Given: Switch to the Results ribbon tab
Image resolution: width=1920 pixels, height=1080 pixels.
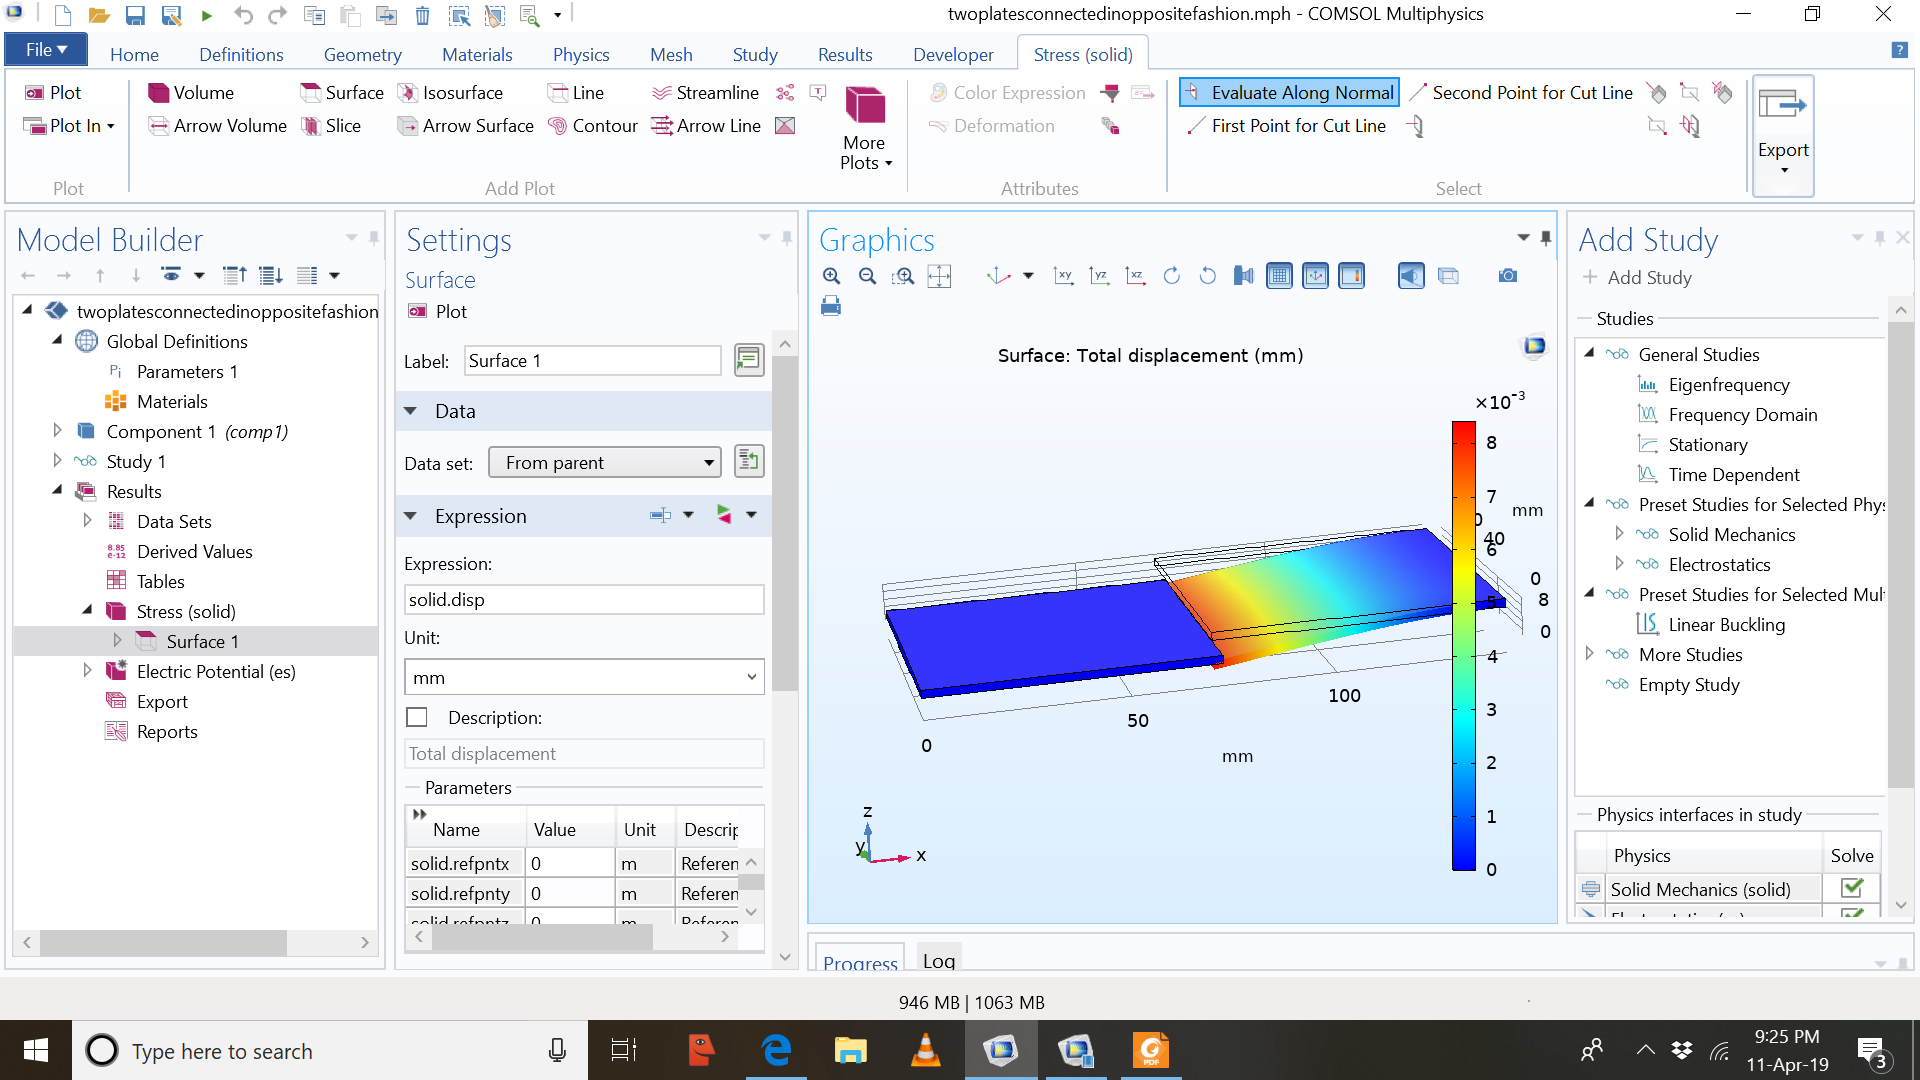Looking at the screenshot, I should tap(844, 54).
